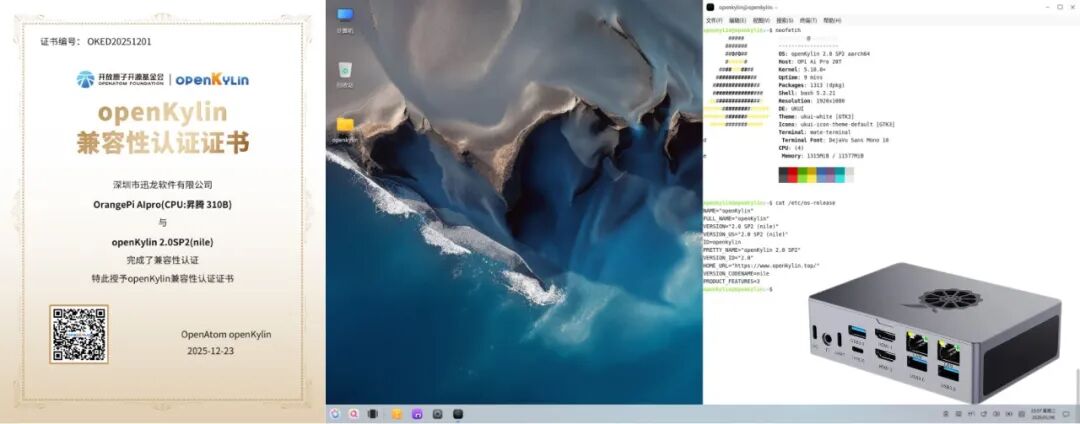
Task: Open the 视图(V) menu in the terminal
Action: point(761,20)
